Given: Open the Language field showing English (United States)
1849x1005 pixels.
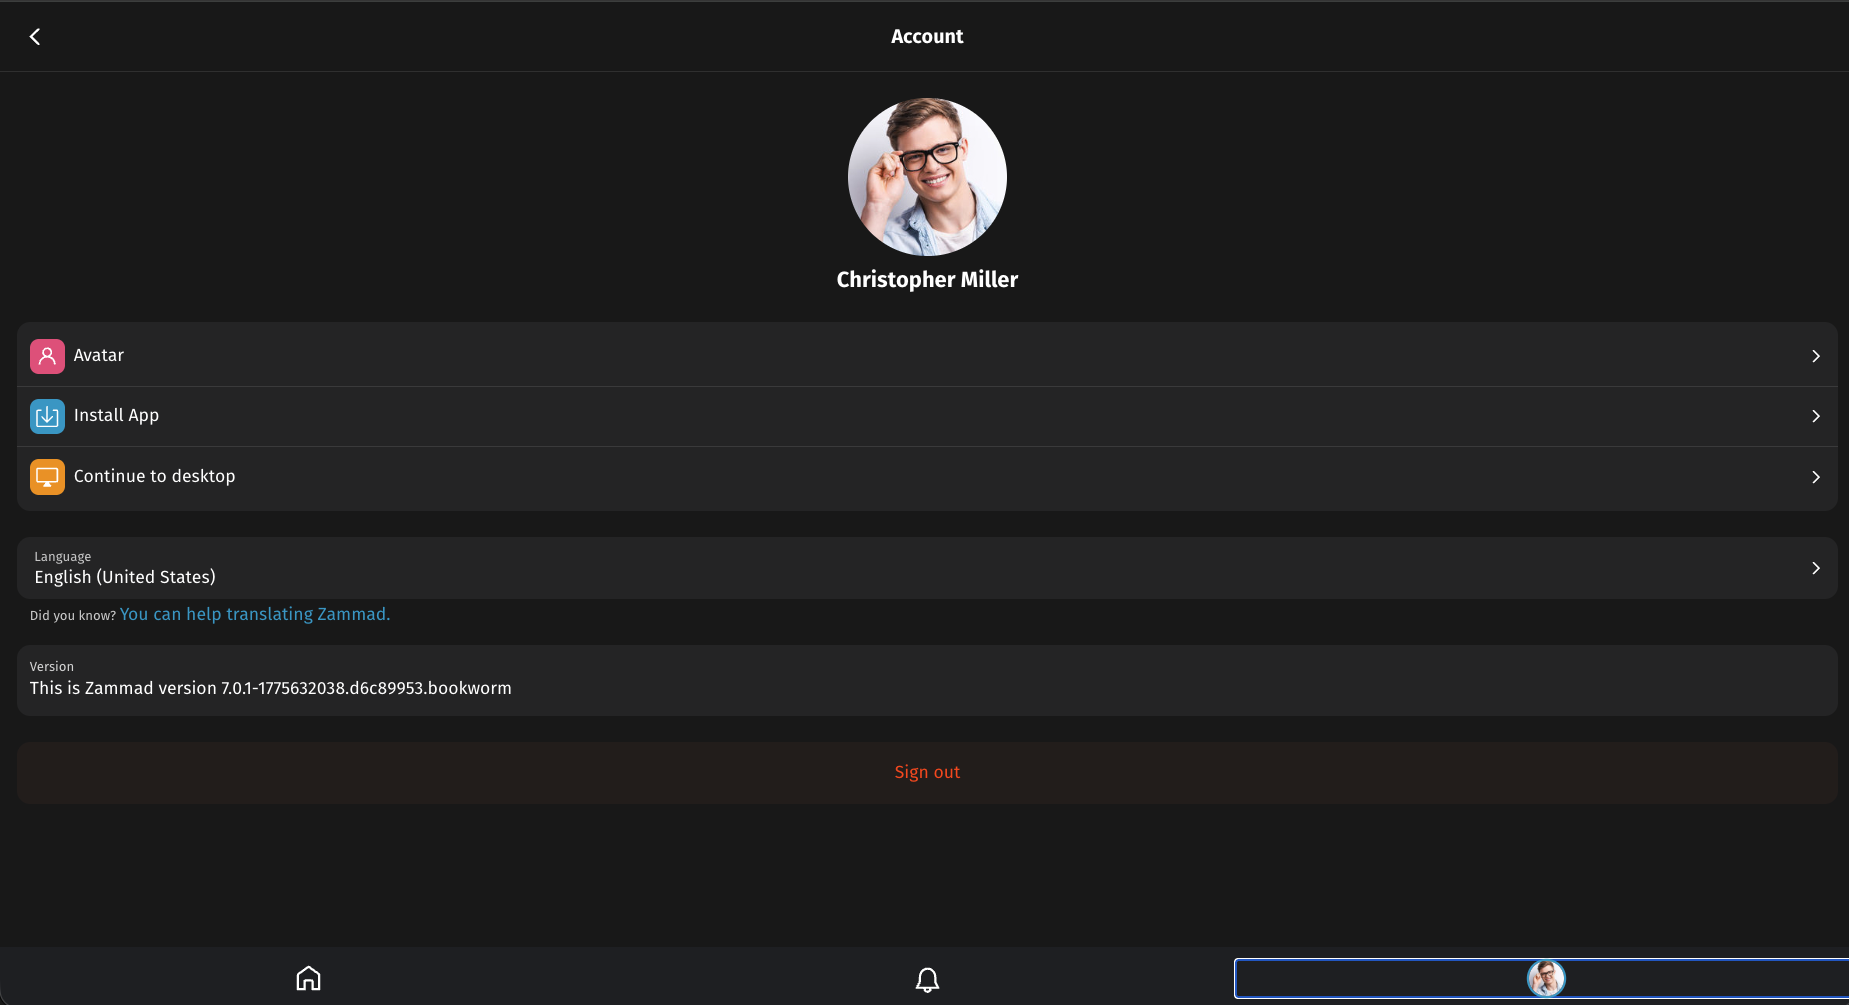Looking at the screenshot, I should [125, 577].
